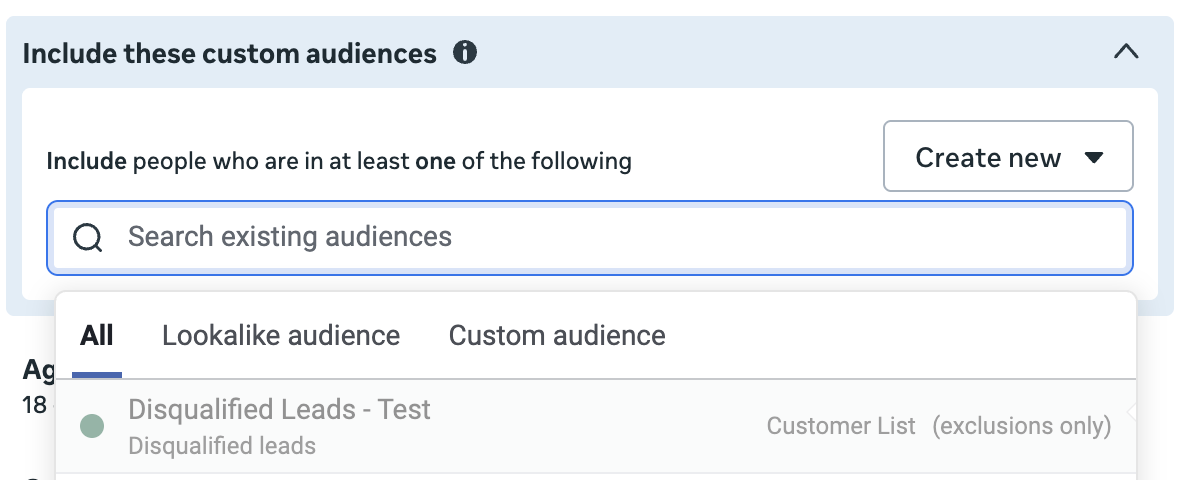Screen dimensions: 1188x480
Task: Switch to the Lookalike audience tab
Action: [x=281, y=335]
